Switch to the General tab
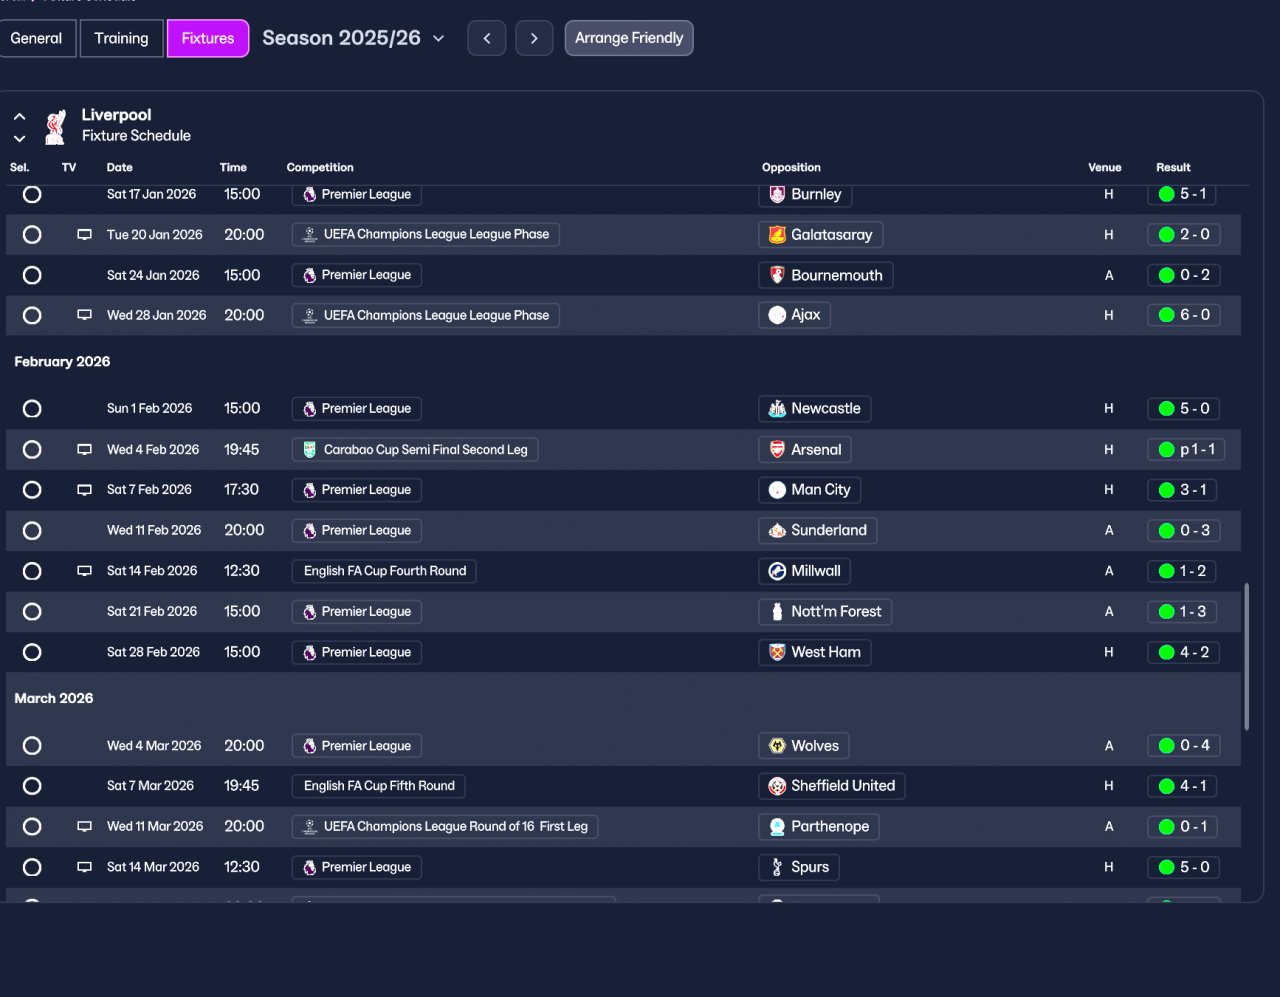 (36, 38)
